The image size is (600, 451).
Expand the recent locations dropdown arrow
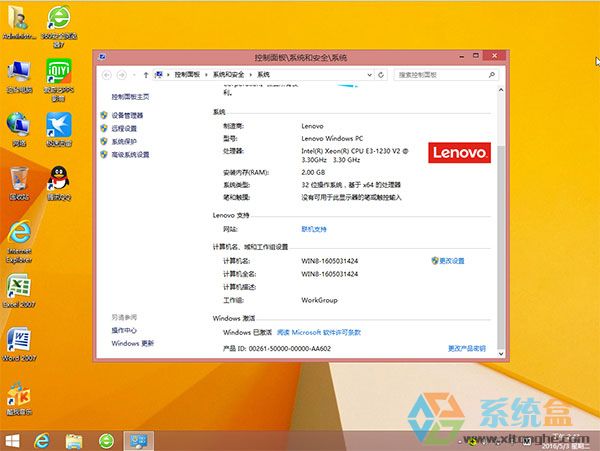tap(134, 75)
